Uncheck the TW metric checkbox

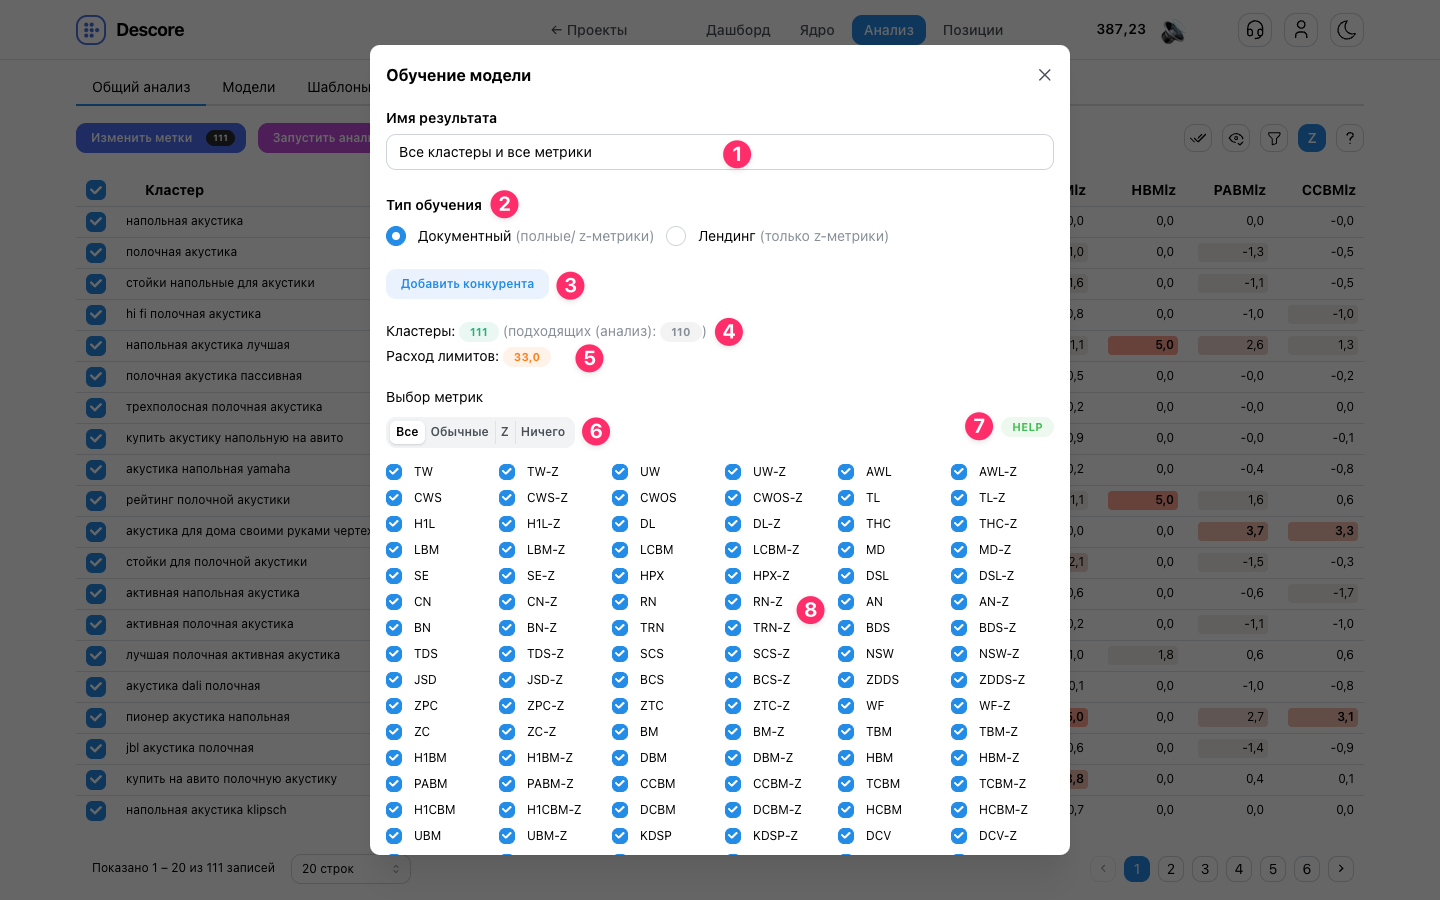(394, 472)
